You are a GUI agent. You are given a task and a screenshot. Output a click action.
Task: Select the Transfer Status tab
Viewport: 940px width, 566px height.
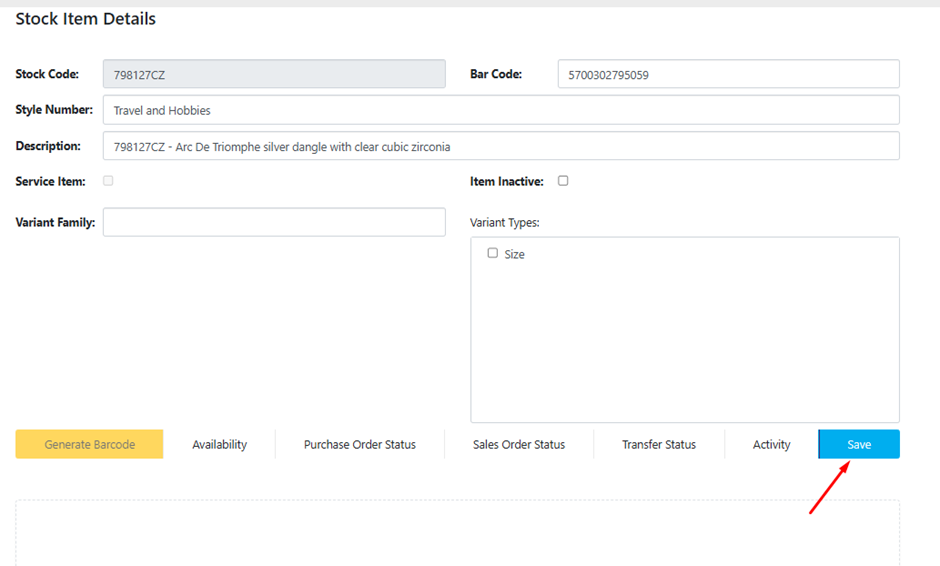tap(658, 444)
